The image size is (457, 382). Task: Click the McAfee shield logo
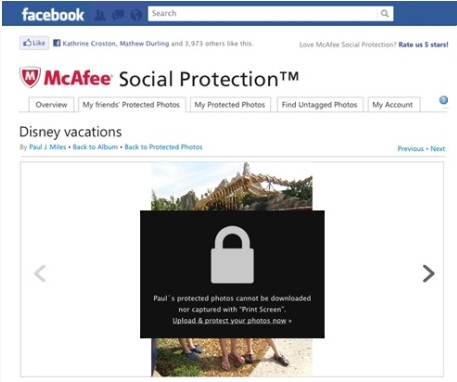tap(30, 77)
